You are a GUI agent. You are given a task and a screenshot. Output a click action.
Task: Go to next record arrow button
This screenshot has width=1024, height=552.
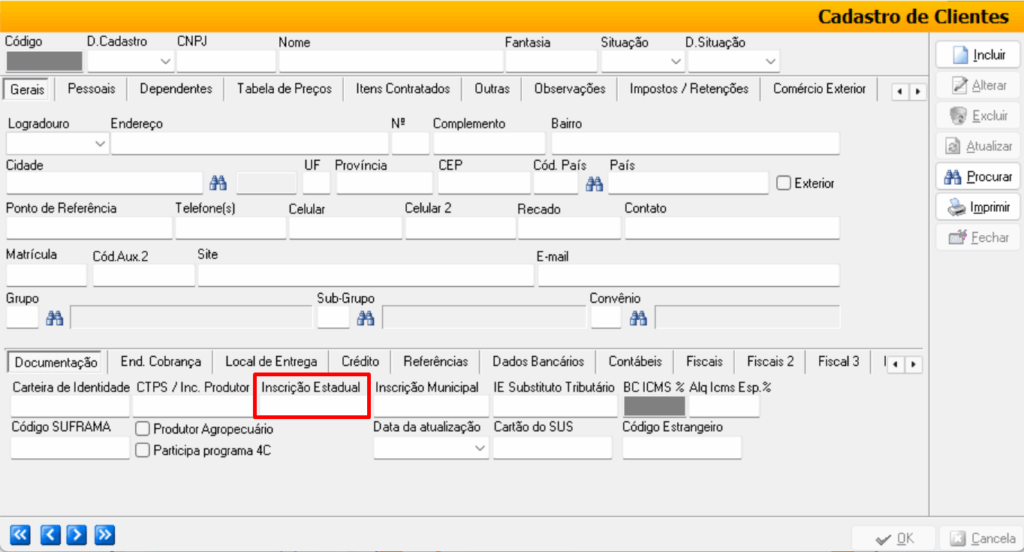(x=76, y=533)
